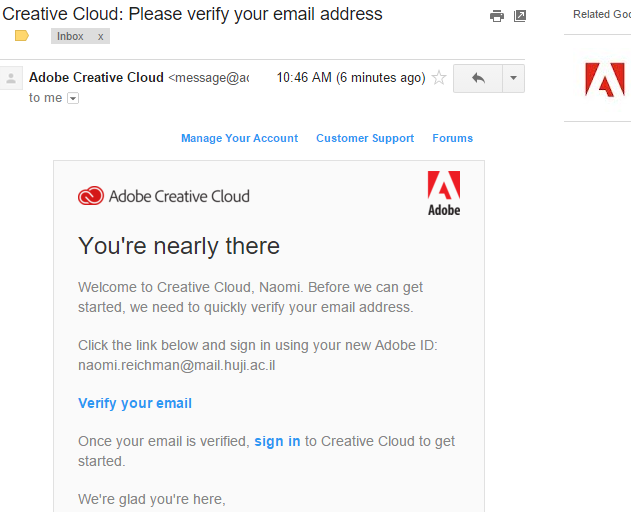Open the Manage Your Account link
This screenshot has height=512, width=631.
coord(239,138)
